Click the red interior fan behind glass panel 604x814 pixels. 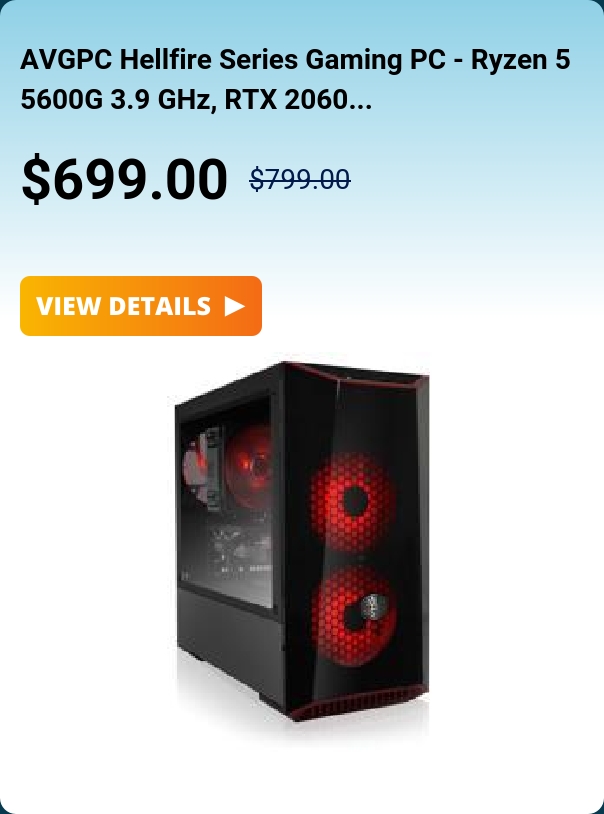coord(249,465)
